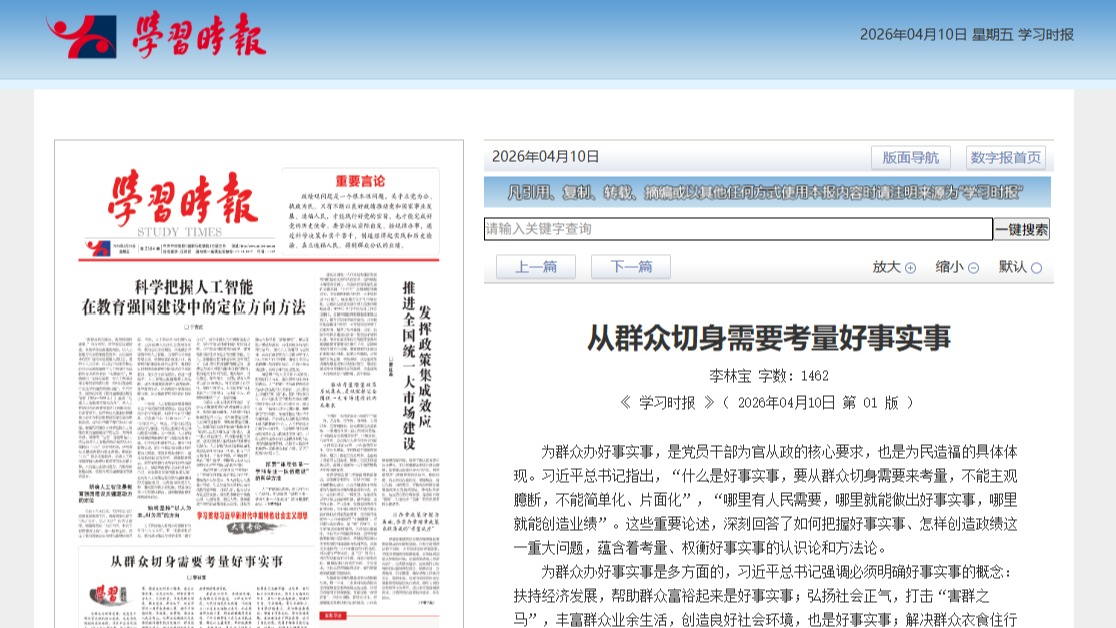This screenshot has height=628, width=1116.
Task: Click the blue citation notice banner
Action: tap(767, 192)
